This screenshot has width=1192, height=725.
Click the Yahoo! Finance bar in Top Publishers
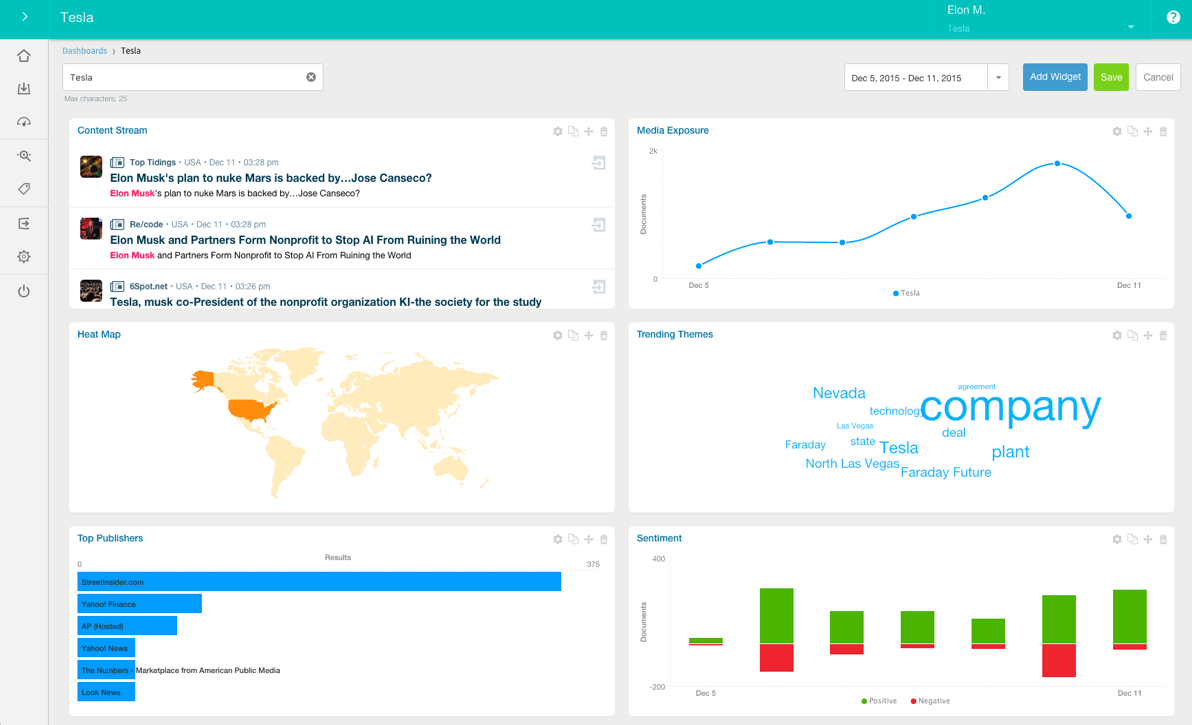[140, 604]
